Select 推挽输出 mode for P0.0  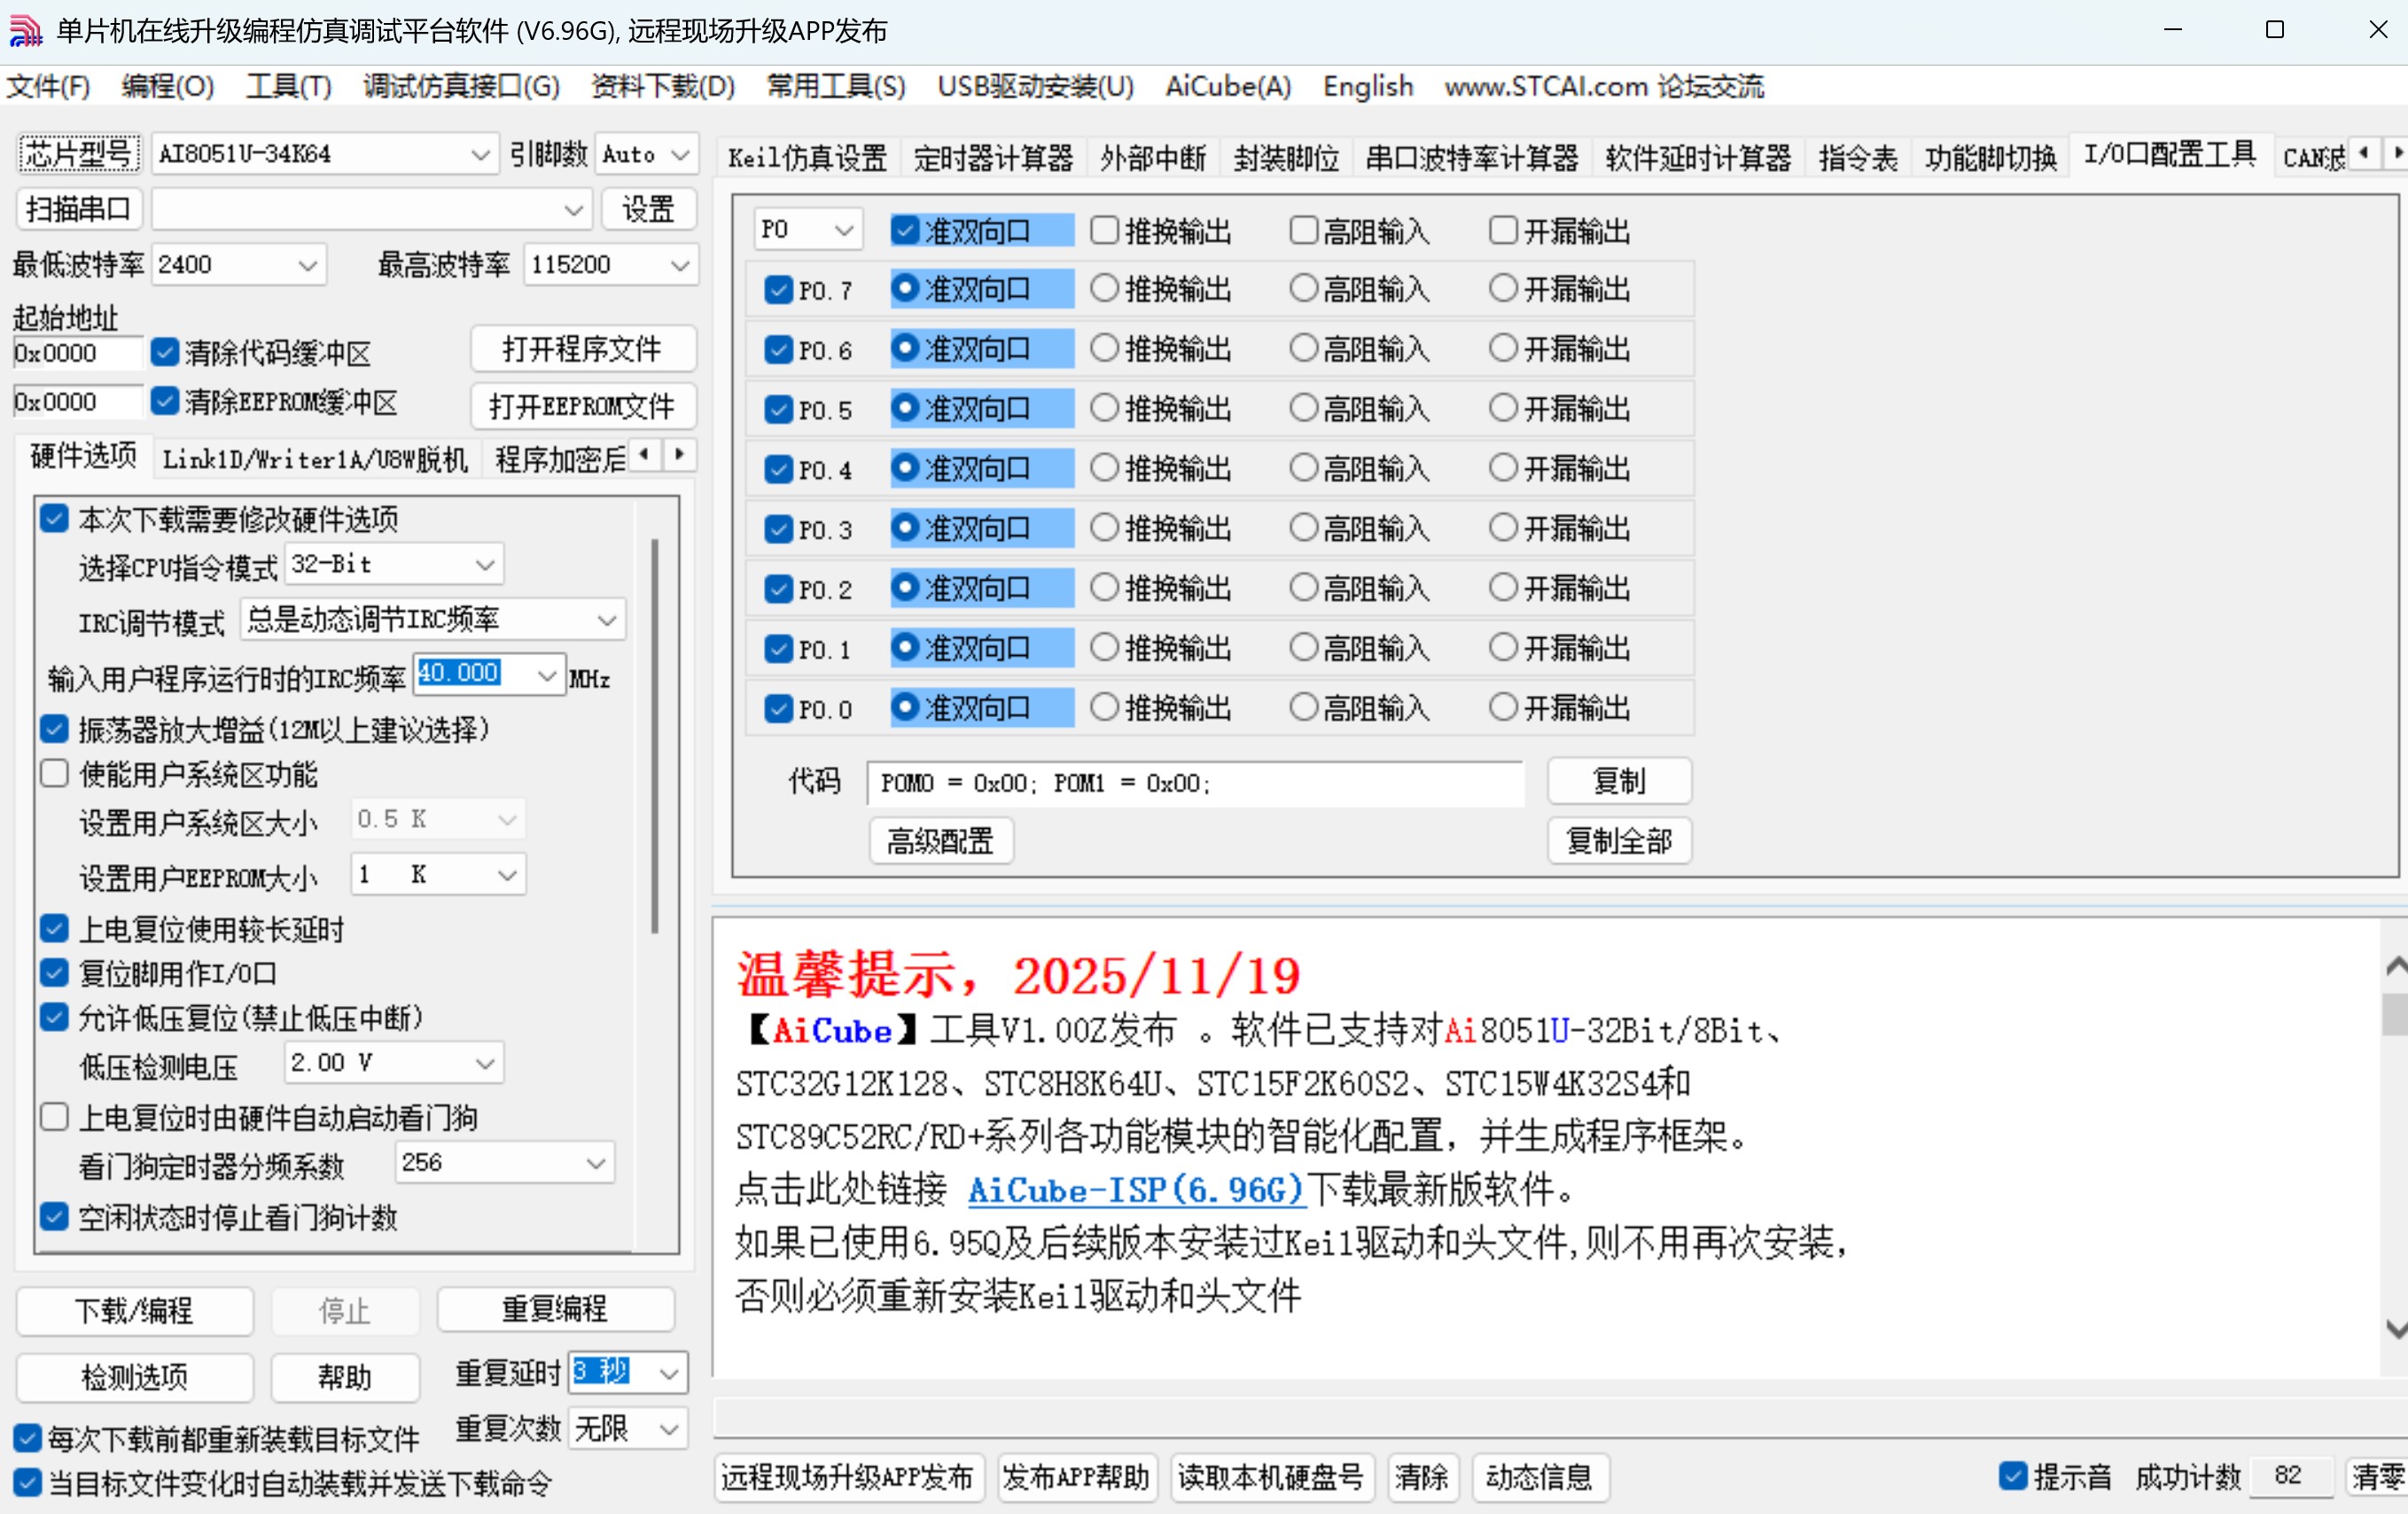click(1104, 707)
